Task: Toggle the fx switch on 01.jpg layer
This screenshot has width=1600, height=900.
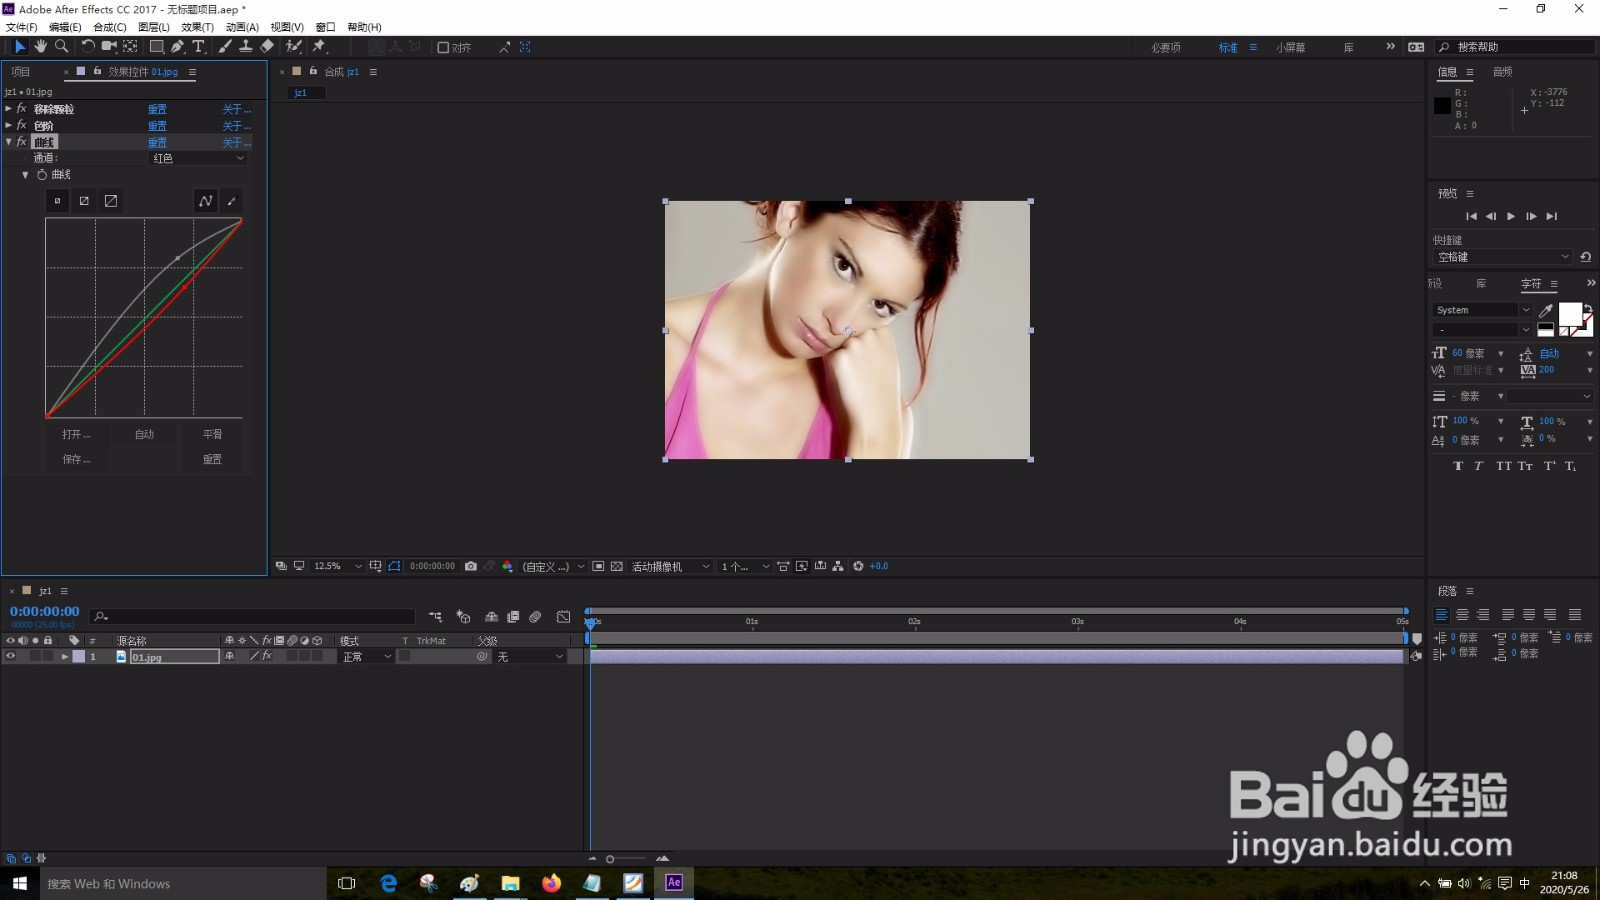Action: pos(267,657)
